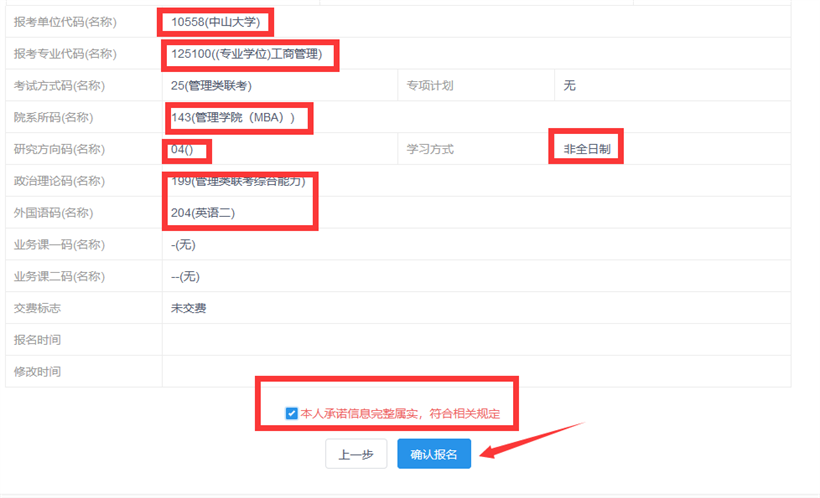The height and width of the screenshot is (498, 820).
Task: Click the 学习方式 label
Action: (430, 149)
